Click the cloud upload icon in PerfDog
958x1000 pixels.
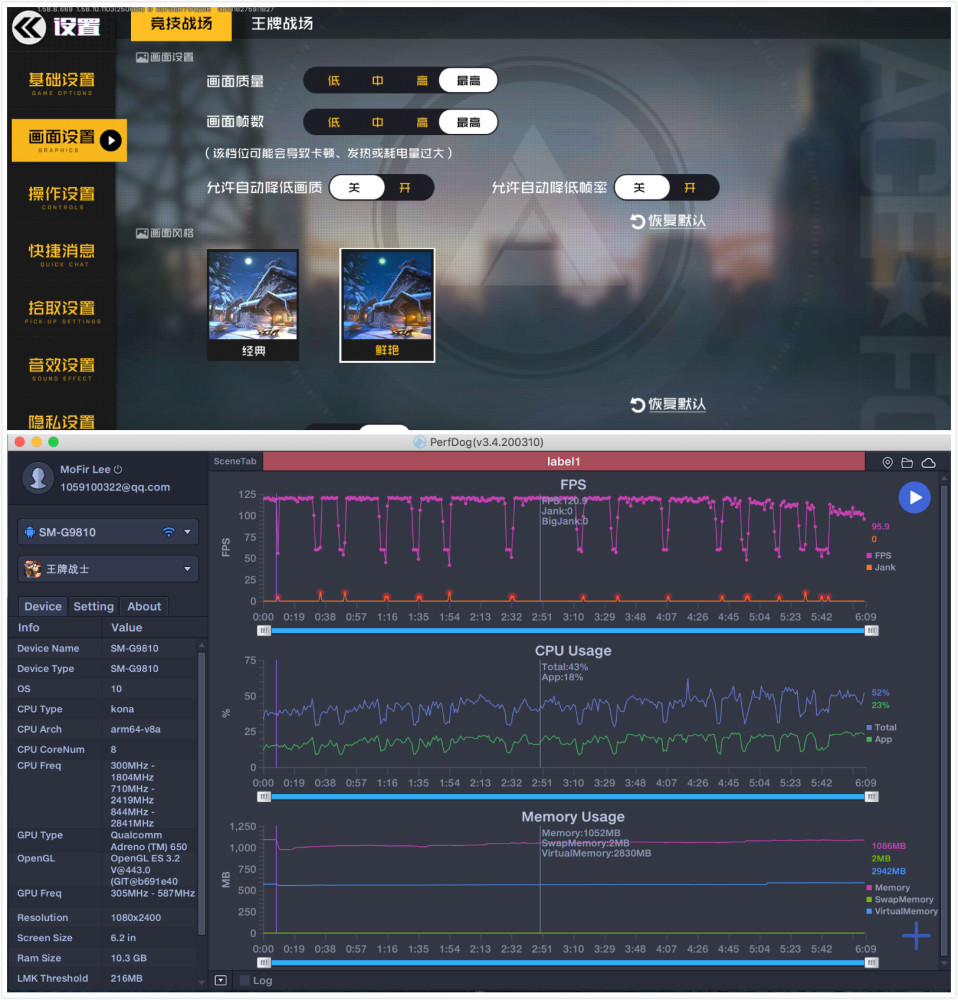tap(929, 463)
